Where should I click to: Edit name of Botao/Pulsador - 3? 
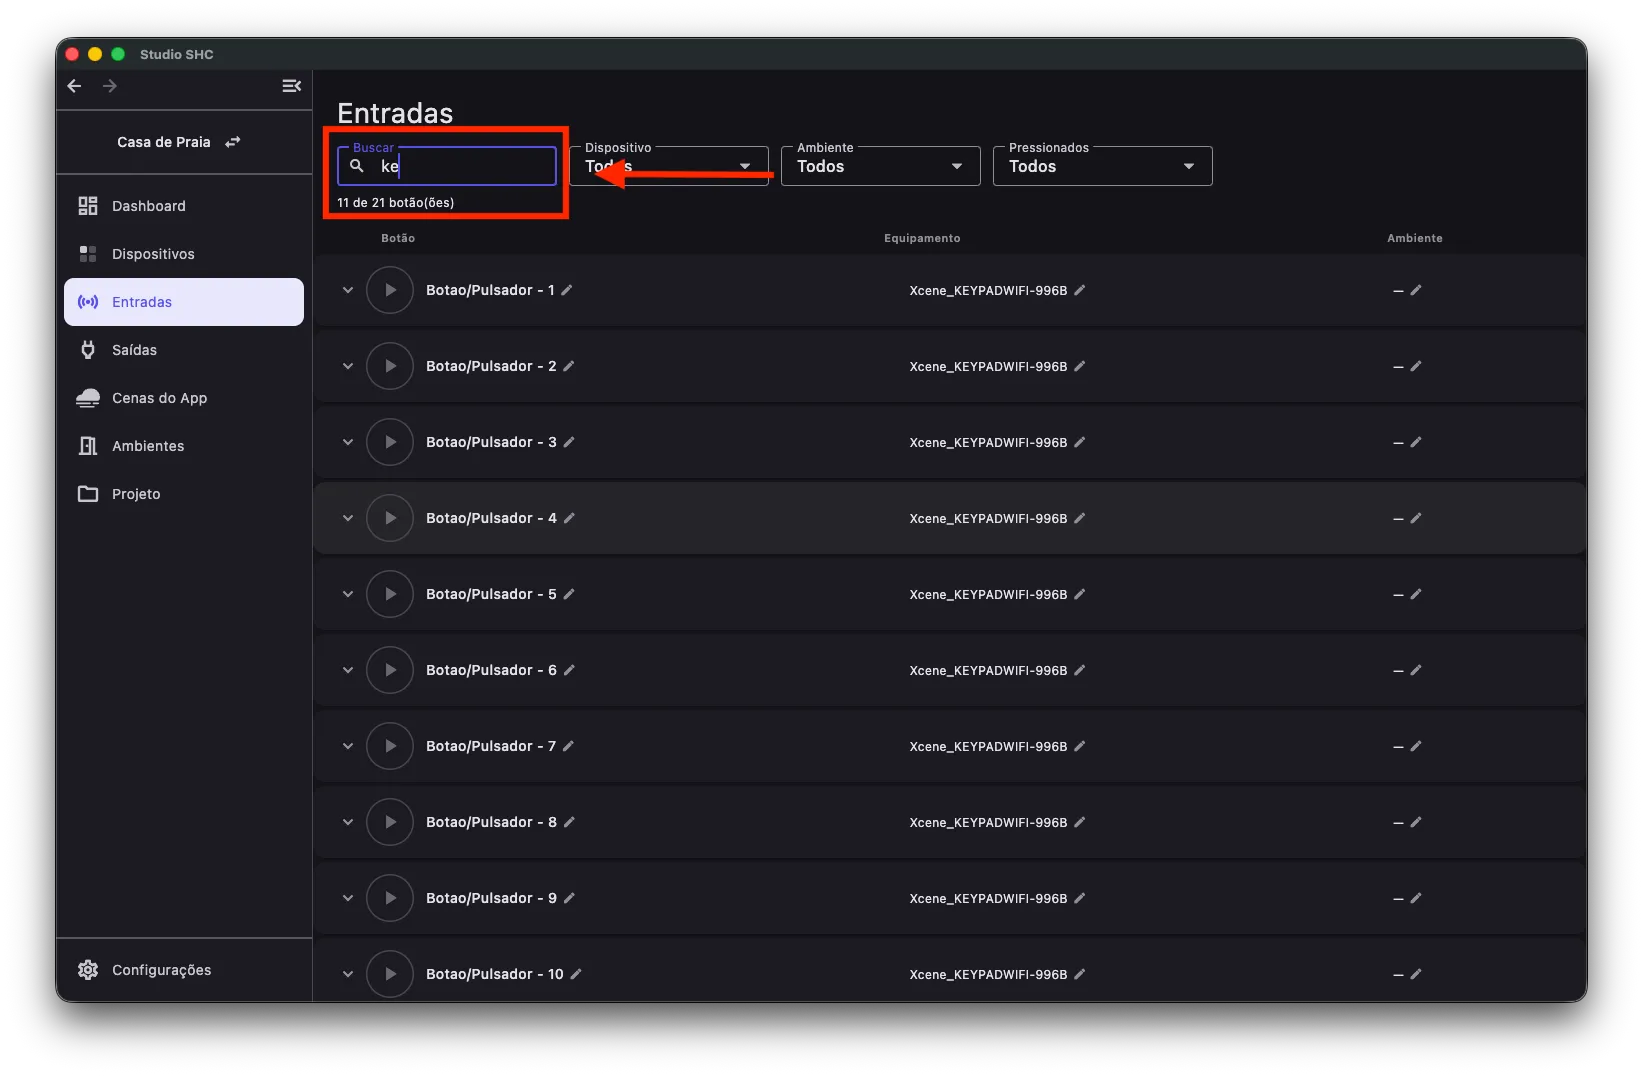(x=569, y=442)
